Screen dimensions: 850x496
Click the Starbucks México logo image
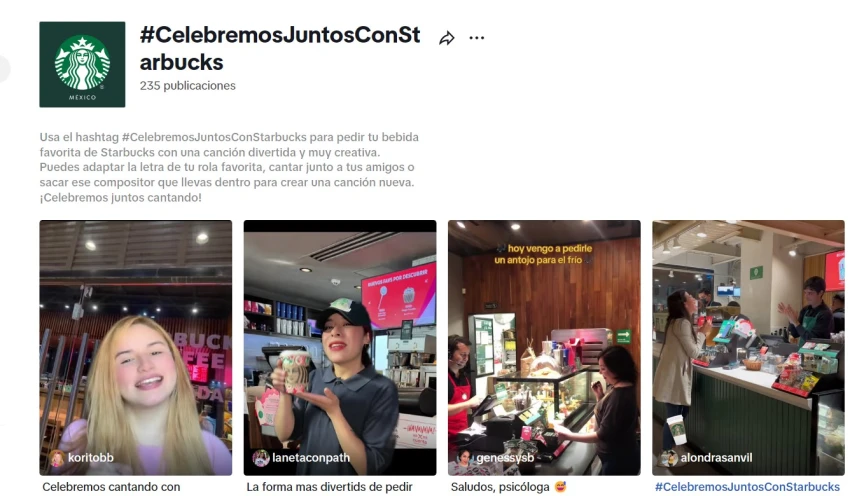82,65
